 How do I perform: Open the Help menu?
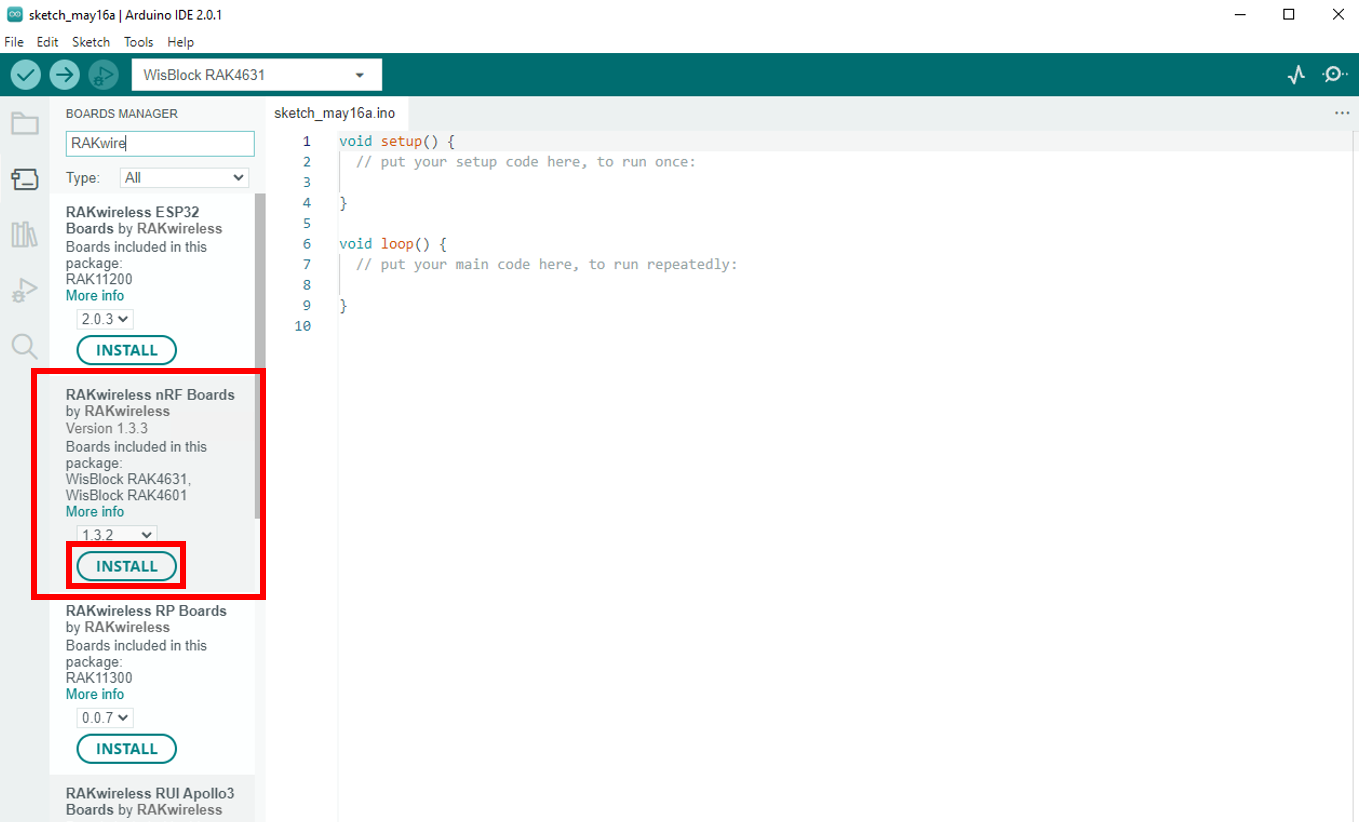181,42
